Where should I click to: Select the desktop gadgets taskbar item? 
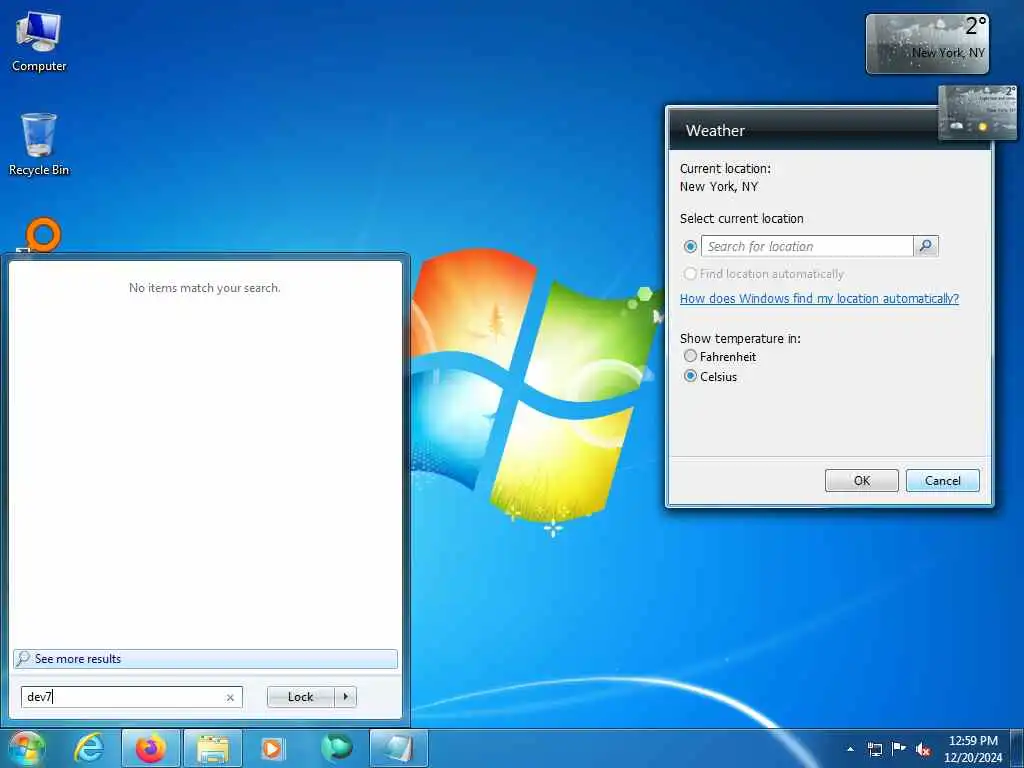[x=399, y=748]
